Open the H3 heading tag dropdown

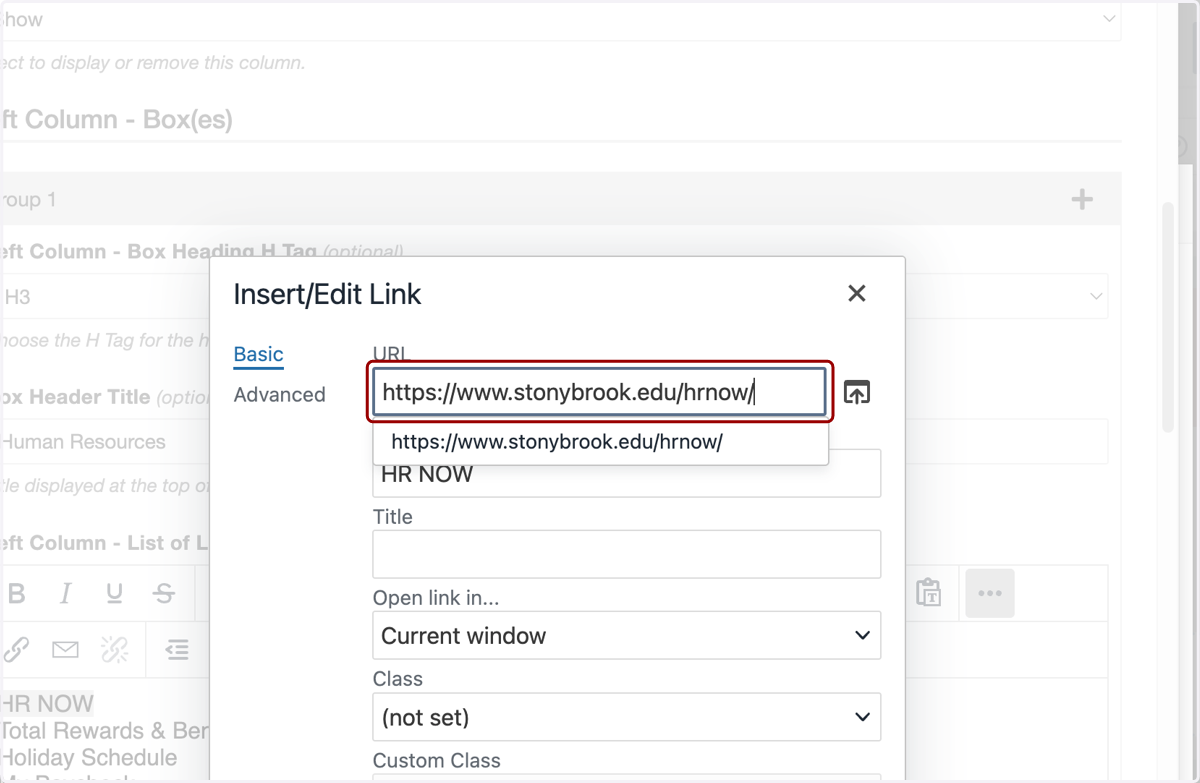pos(555,296)
